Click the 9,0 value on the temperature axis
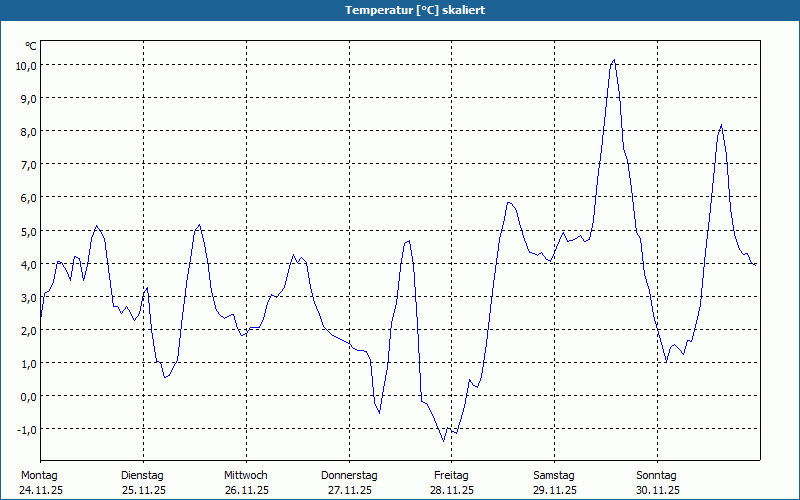The height and width of the screenshot is (500, 800). coord(29,98)
